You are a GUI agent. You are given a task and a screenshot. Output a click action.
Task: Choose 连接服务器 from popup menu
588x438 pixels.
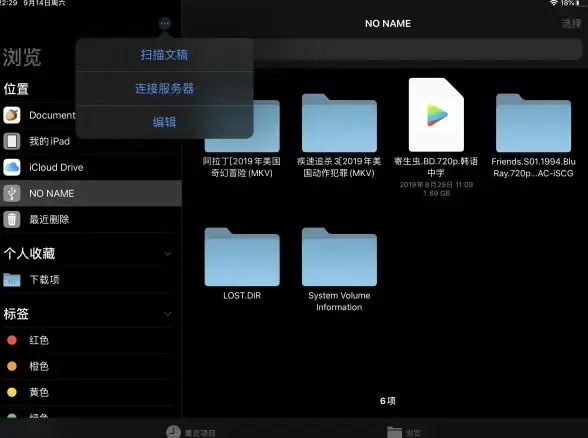164,88
